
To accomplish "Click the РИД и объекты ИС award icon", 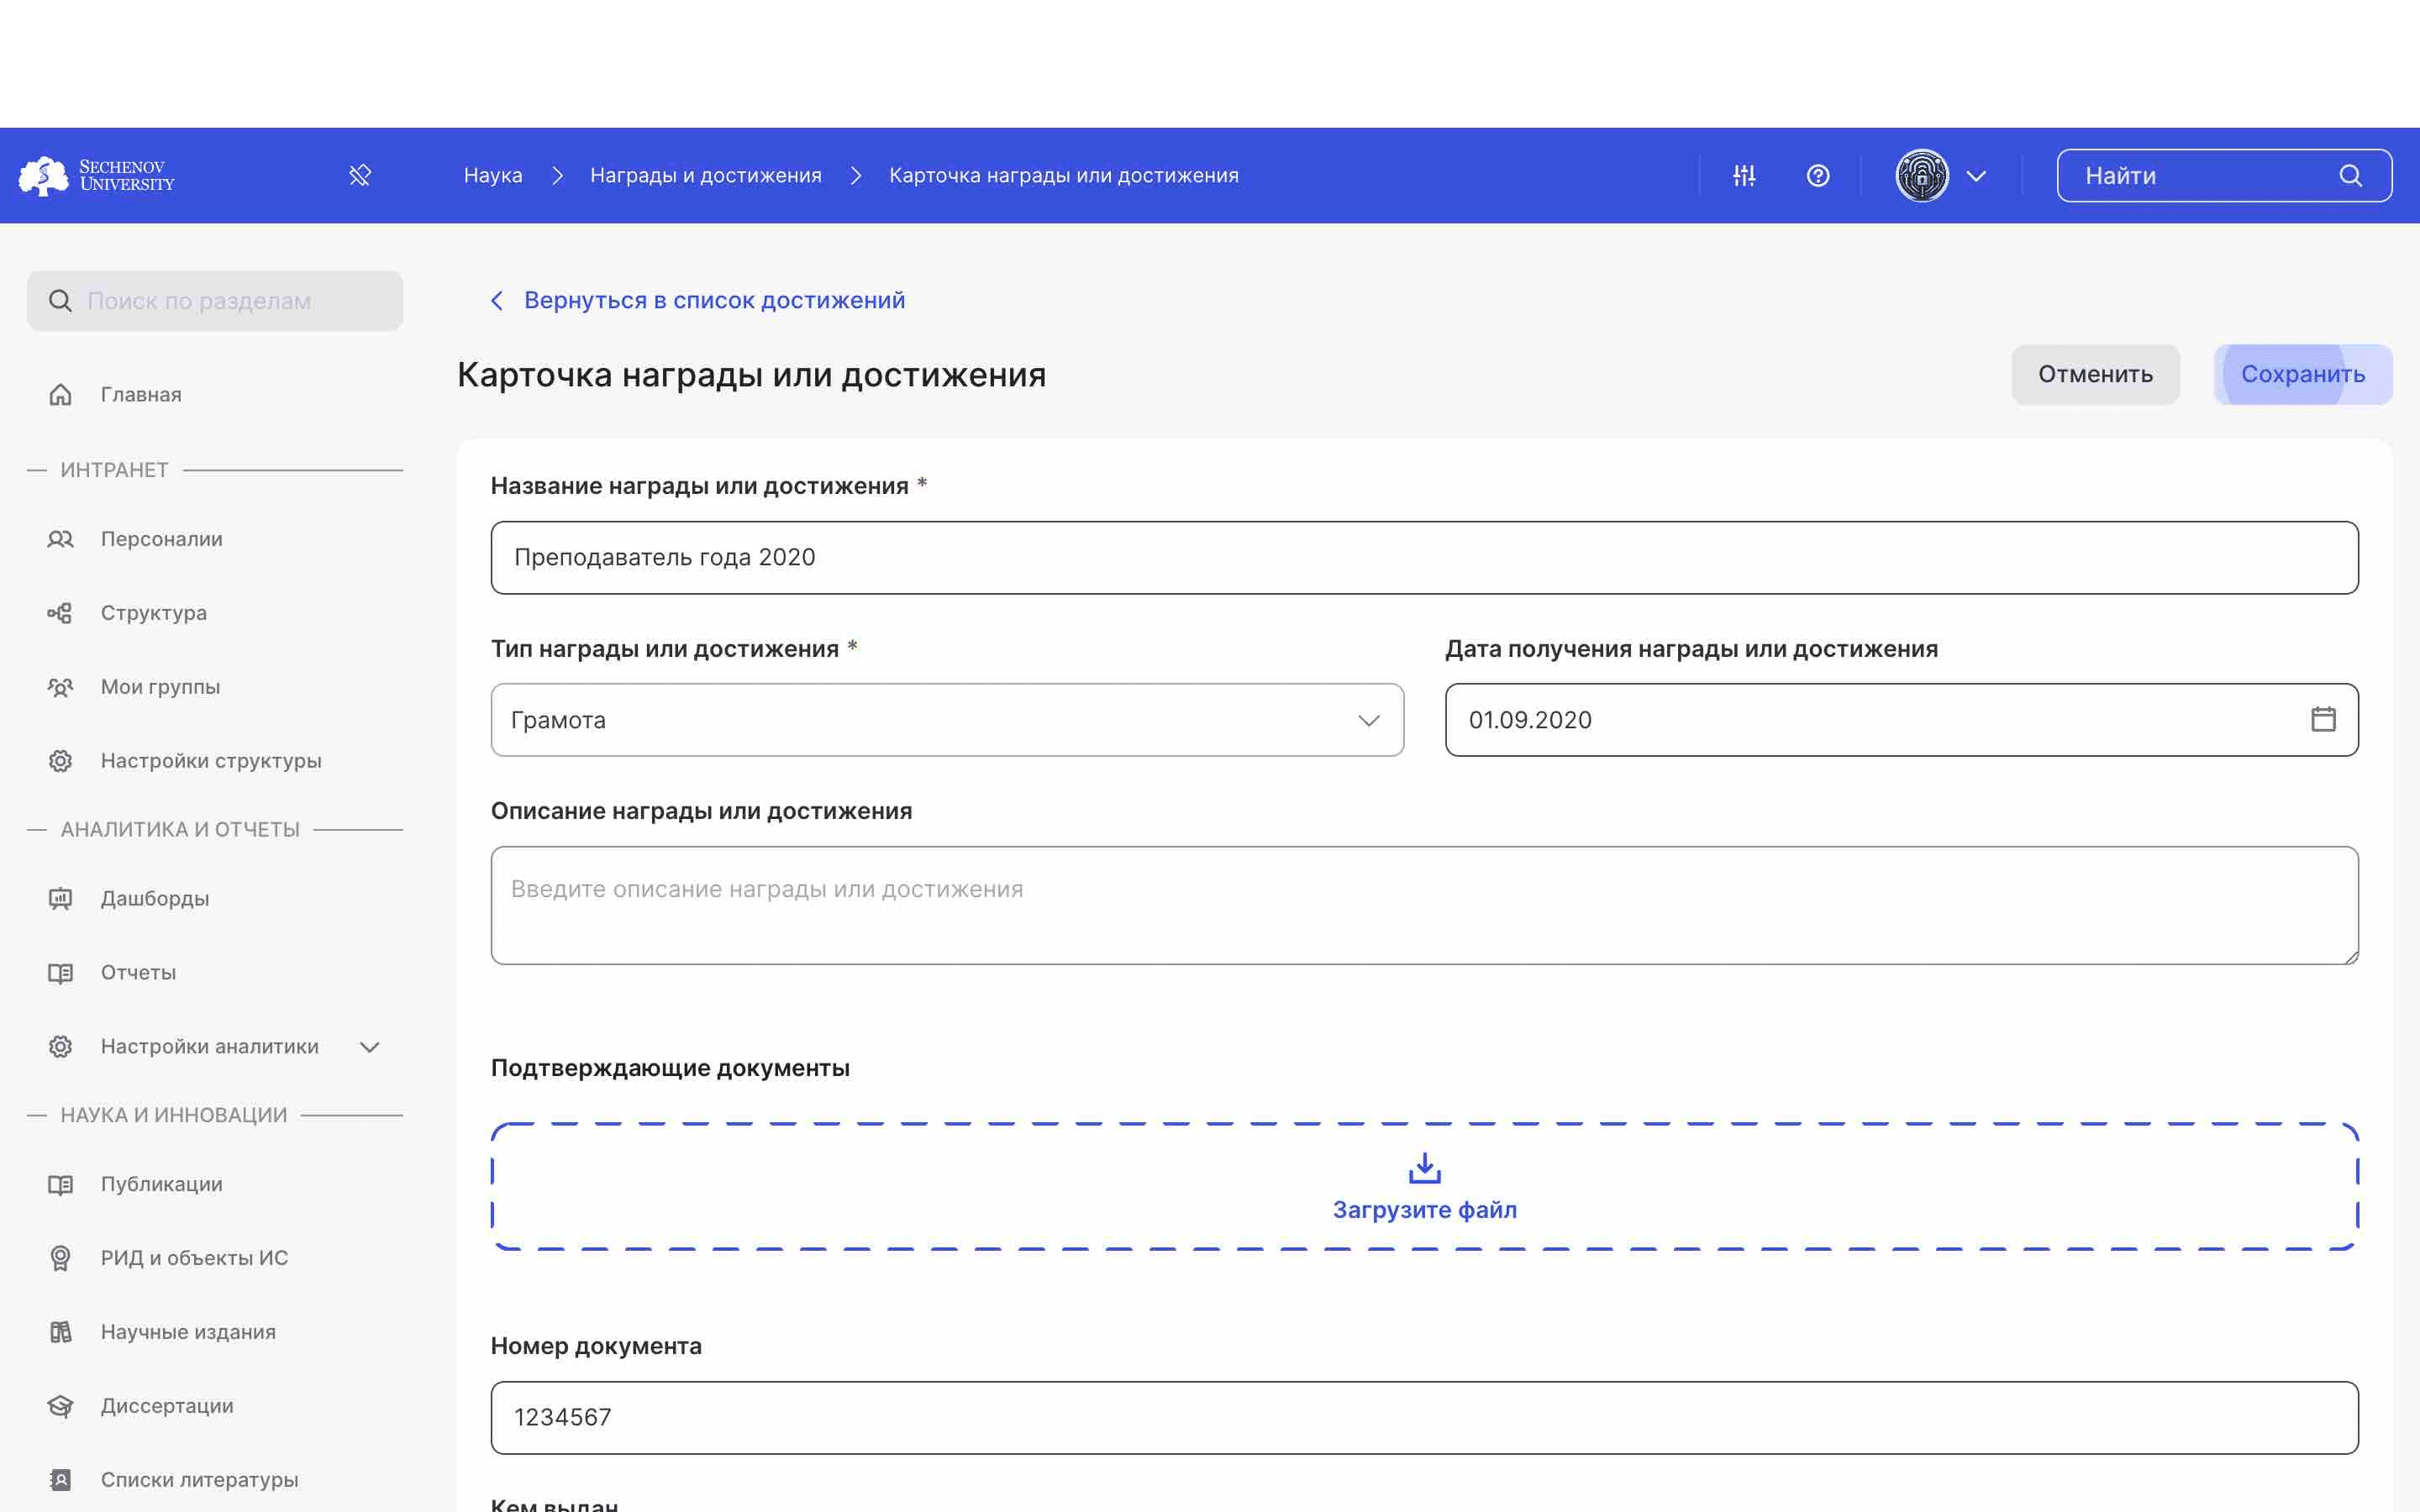I will pyautogui.click(x=60, y=1259).
